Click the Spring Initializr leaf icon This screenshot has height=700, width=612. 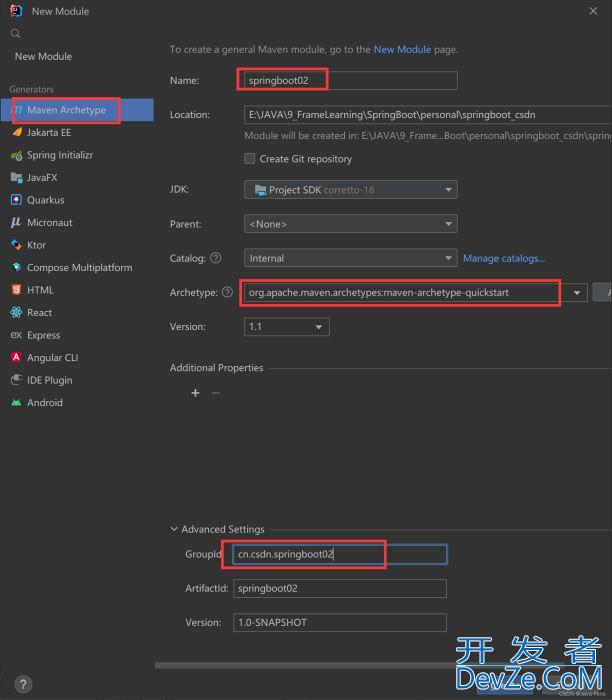tap(17, 155)
